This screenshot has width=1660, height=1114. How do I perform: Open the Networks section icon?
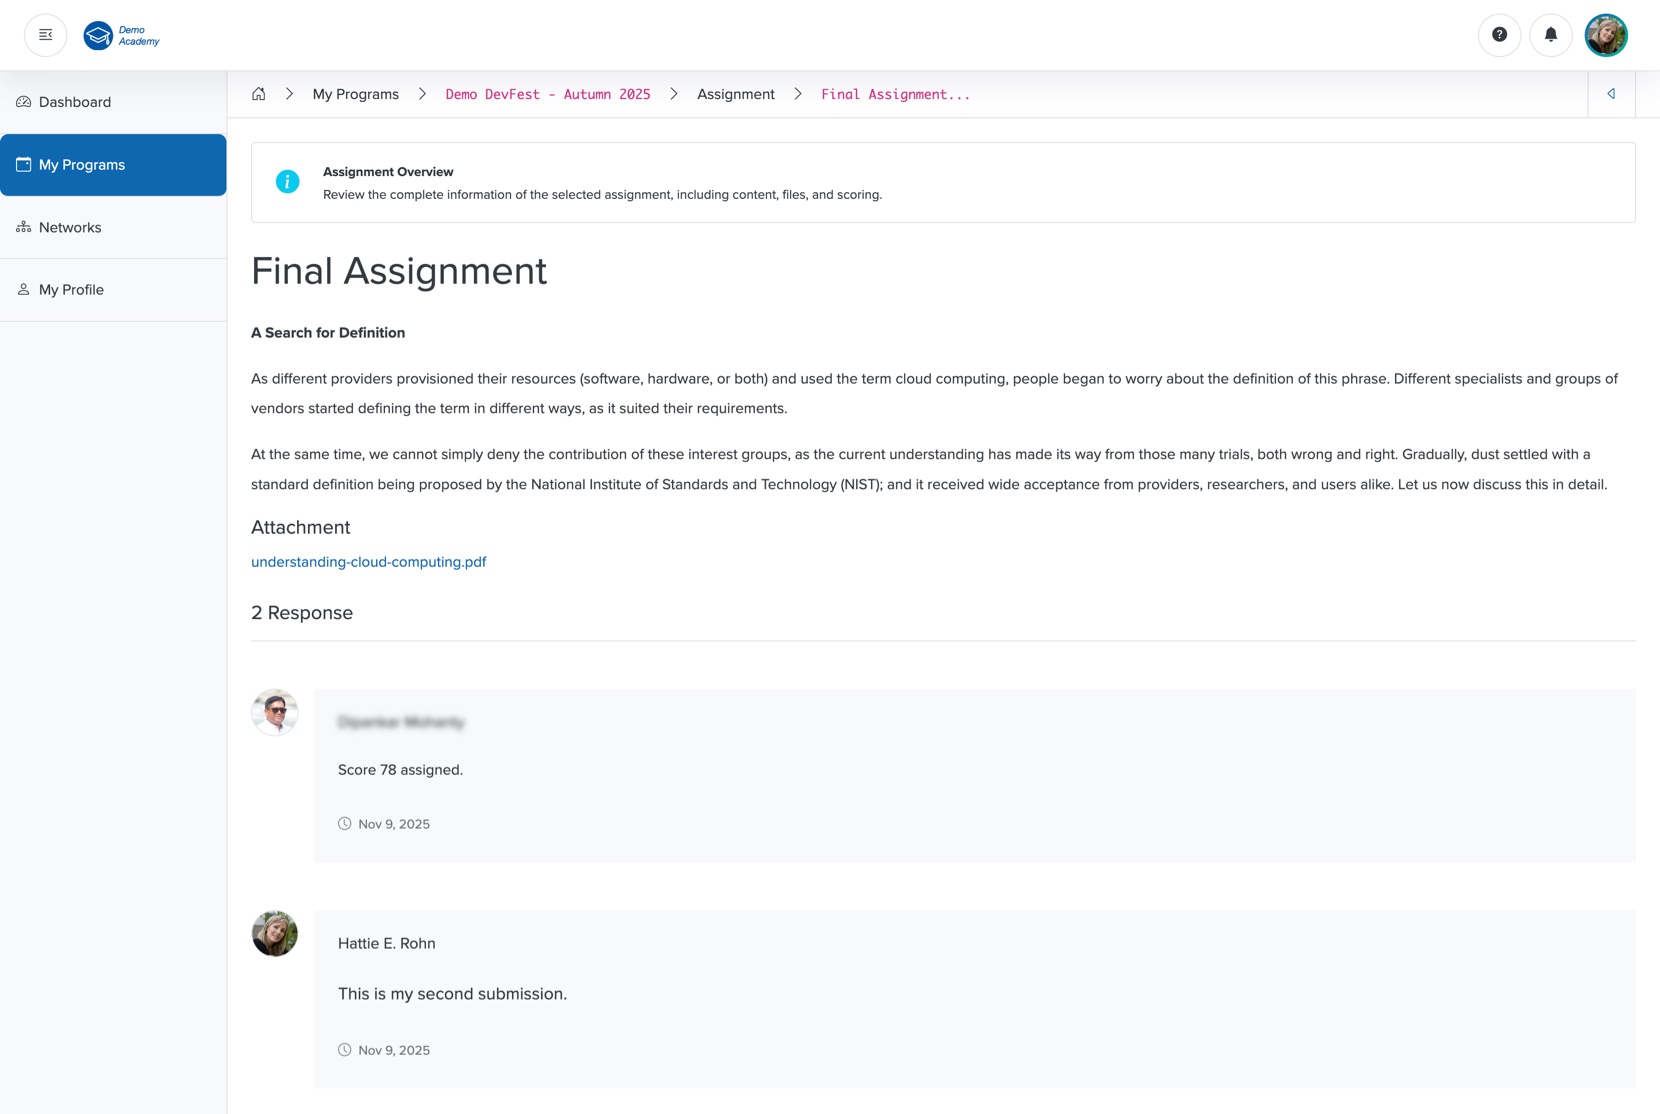[23, 226]
